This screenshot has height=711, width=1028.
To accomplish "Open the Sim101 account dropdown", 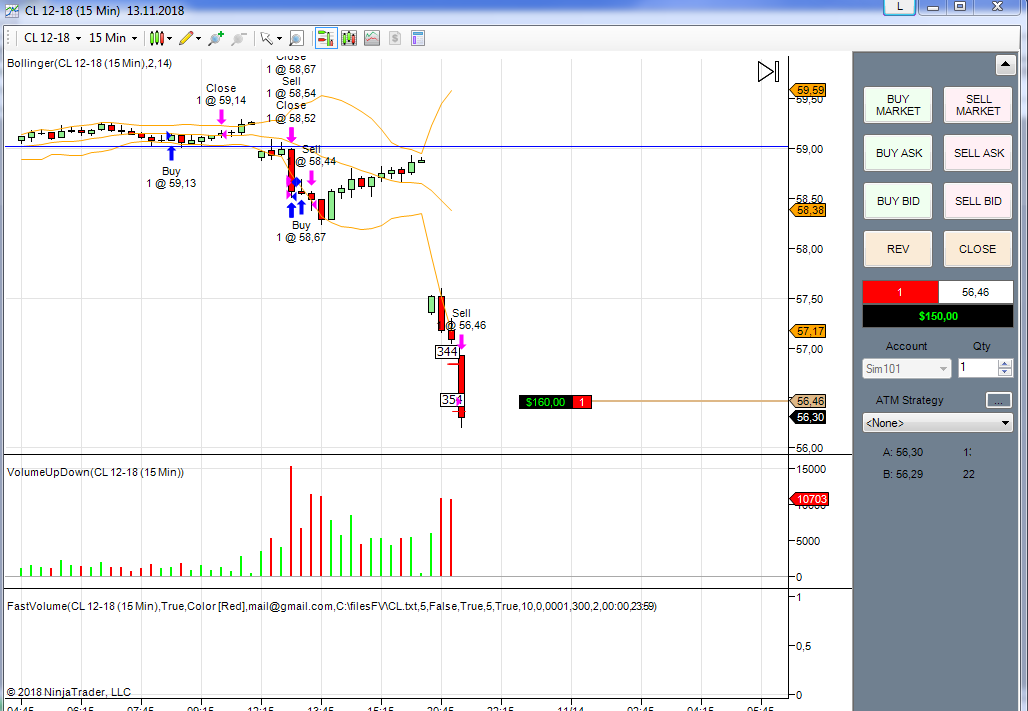I will tap(906, 369).
